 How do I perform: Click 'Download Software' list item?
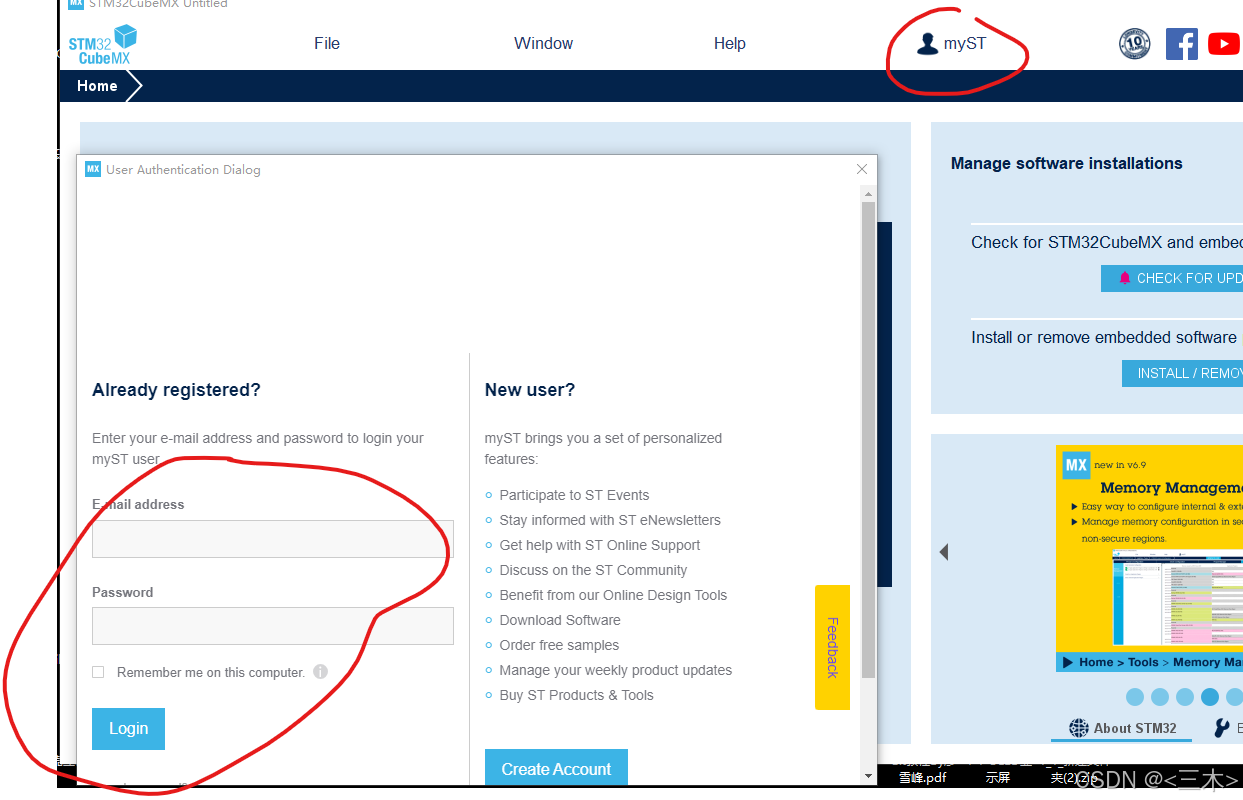coord(560,620)
